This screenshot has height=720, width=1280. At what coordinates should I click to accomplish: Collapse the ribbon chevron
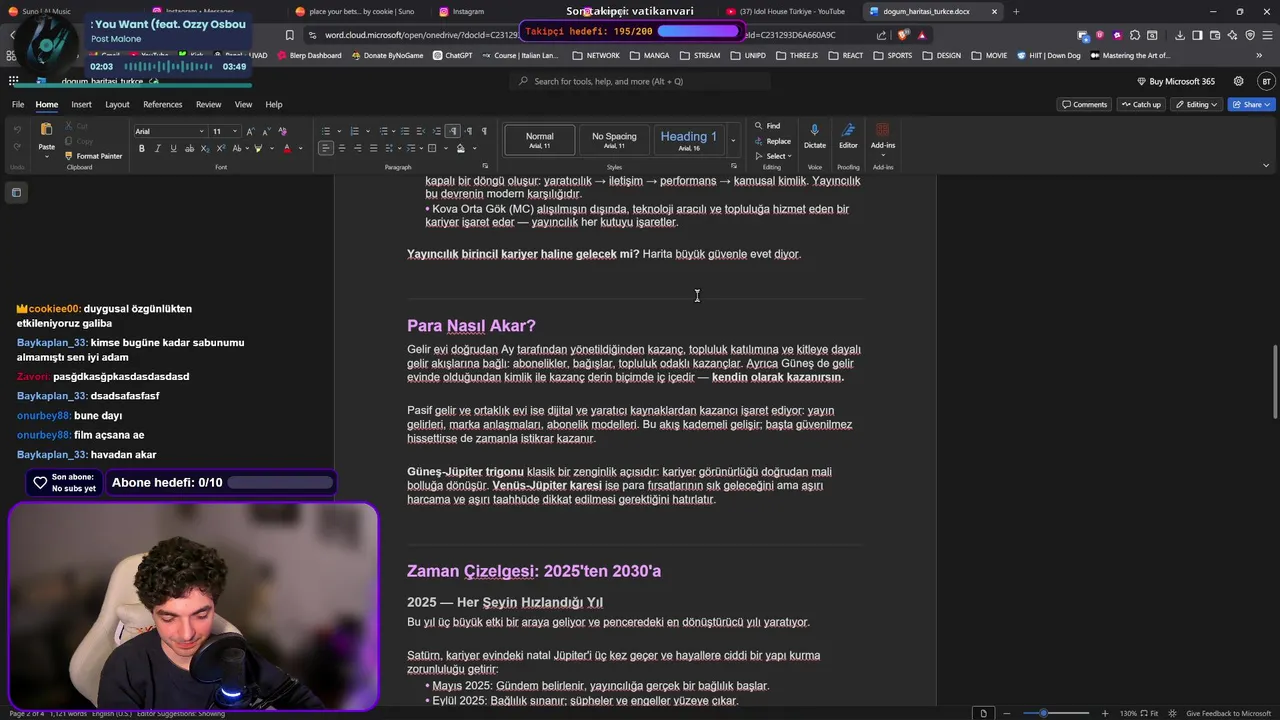pos(1266,166)
